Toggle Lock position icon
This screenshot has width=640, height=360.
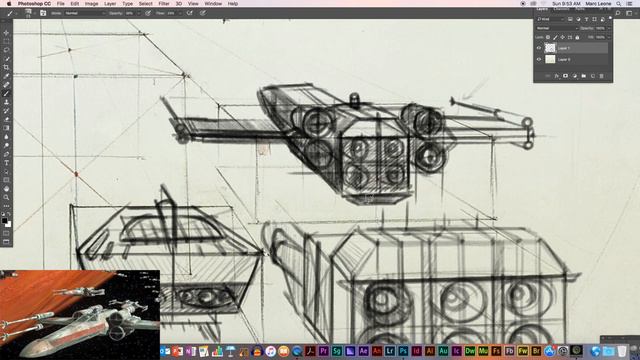point(562,37)
